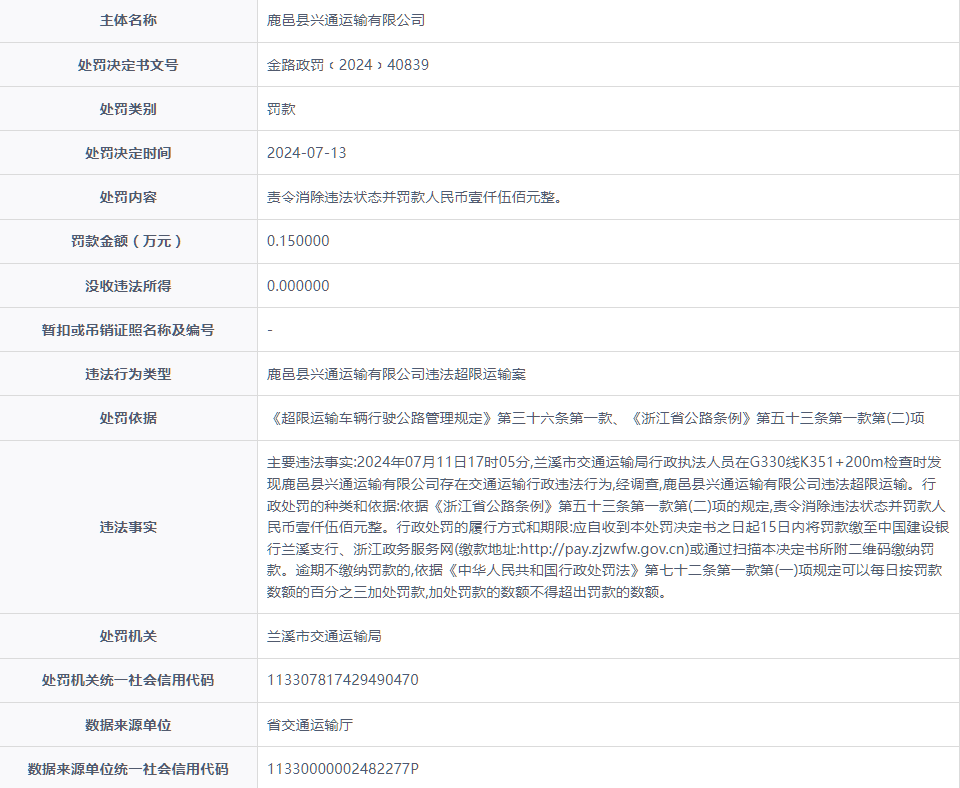
Task: Select the label 处罚决定时间
Action: [128, 153]
